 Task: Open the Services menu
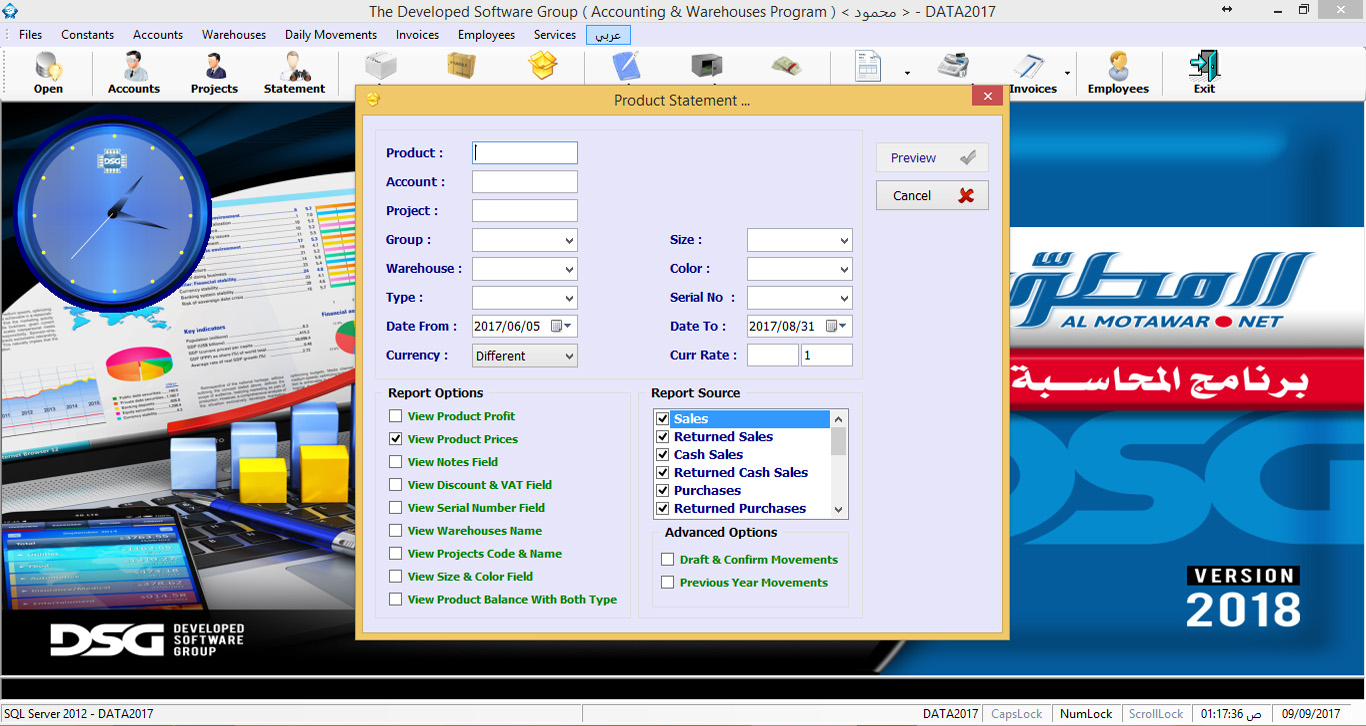coord(555,35)
